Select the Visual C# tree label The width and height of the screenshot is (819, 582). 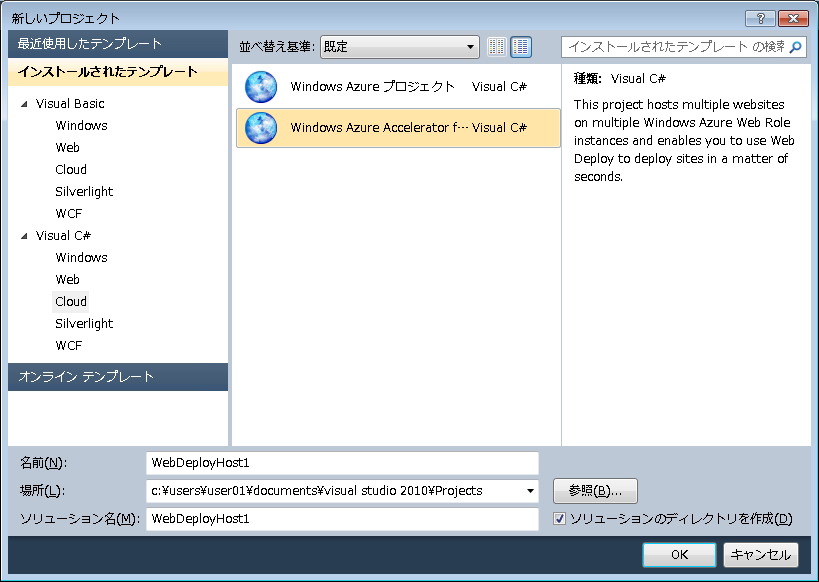pyautogui.click(x=63, y=236)
